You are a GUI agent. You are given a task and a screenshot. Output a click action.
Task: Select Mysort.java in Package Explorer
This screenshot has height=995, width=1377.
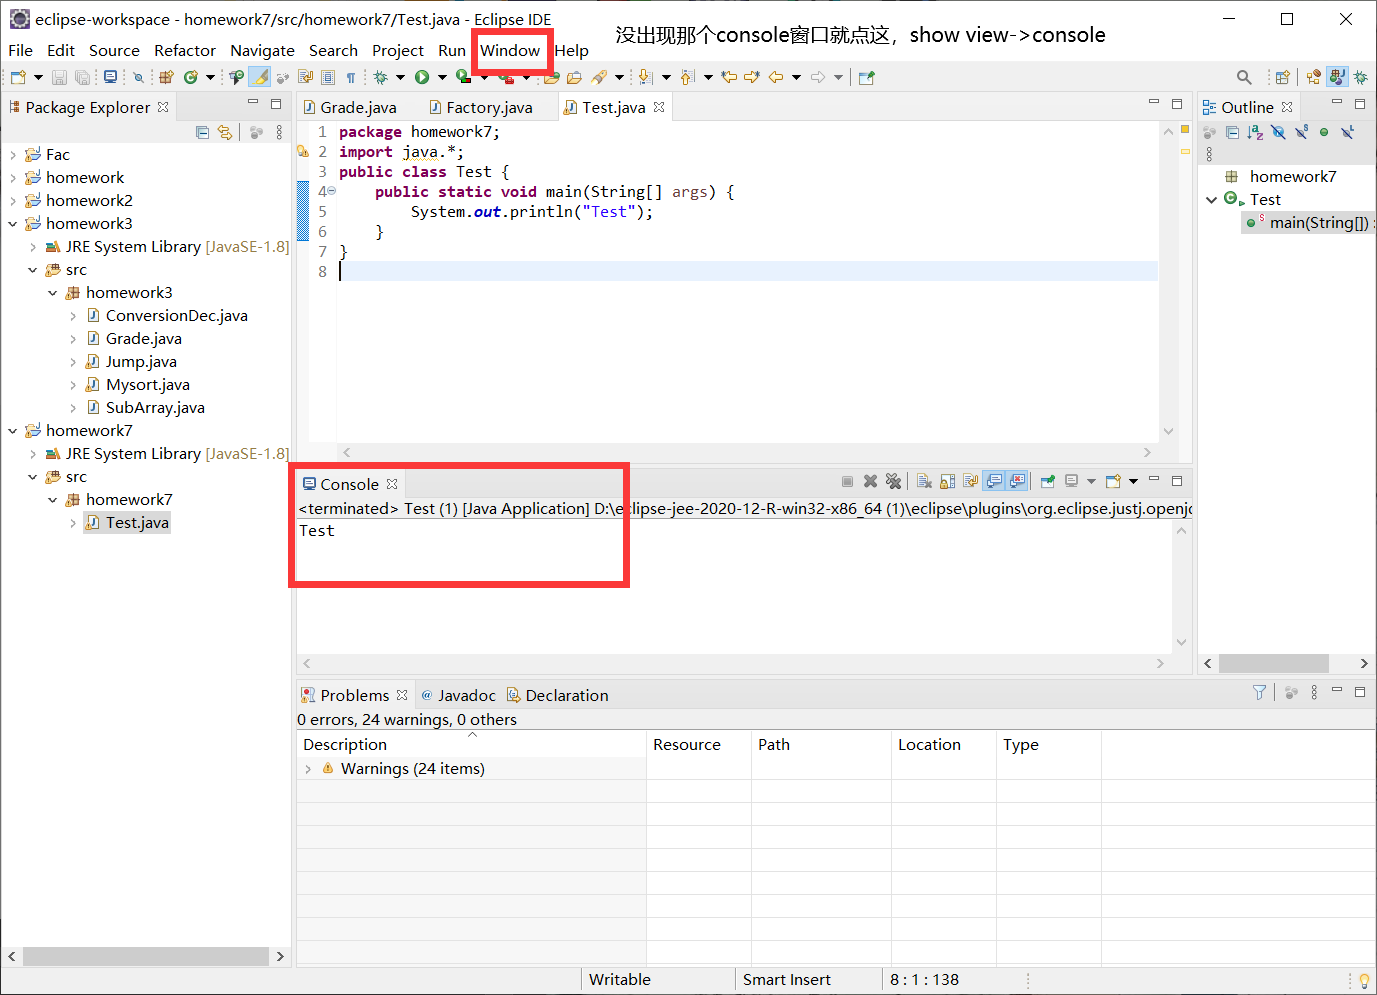pyautogui.click(x=147, y=385)
